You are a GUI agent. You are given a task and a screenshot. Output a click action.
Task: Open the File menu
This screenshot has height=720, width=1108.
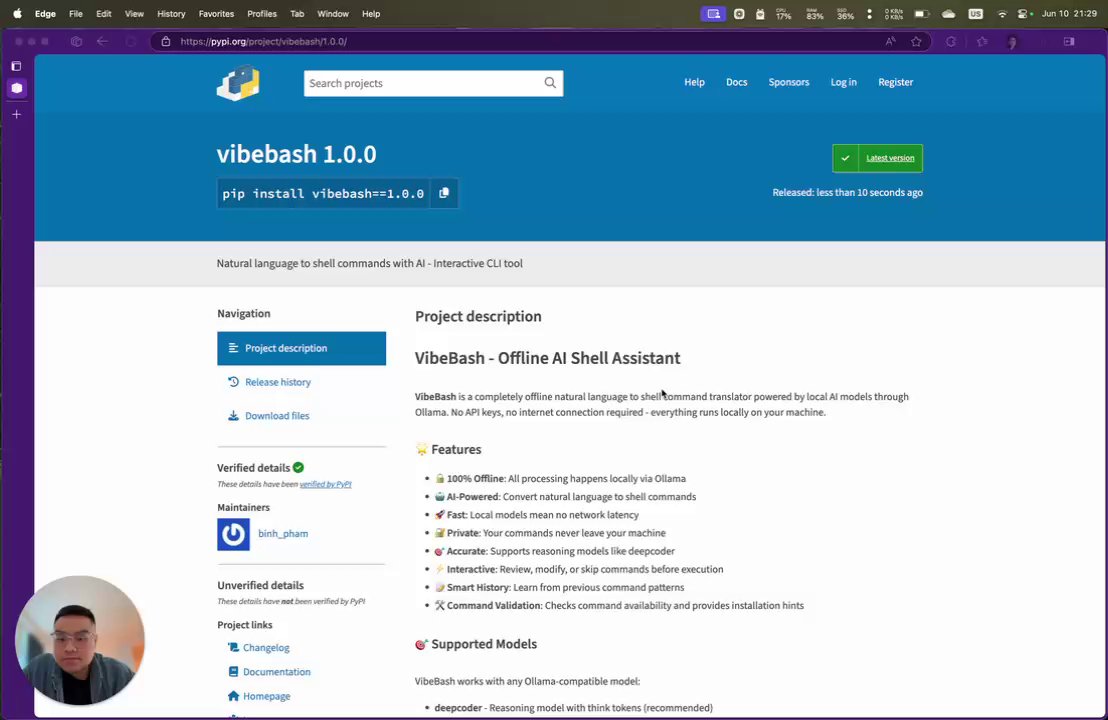76,13
